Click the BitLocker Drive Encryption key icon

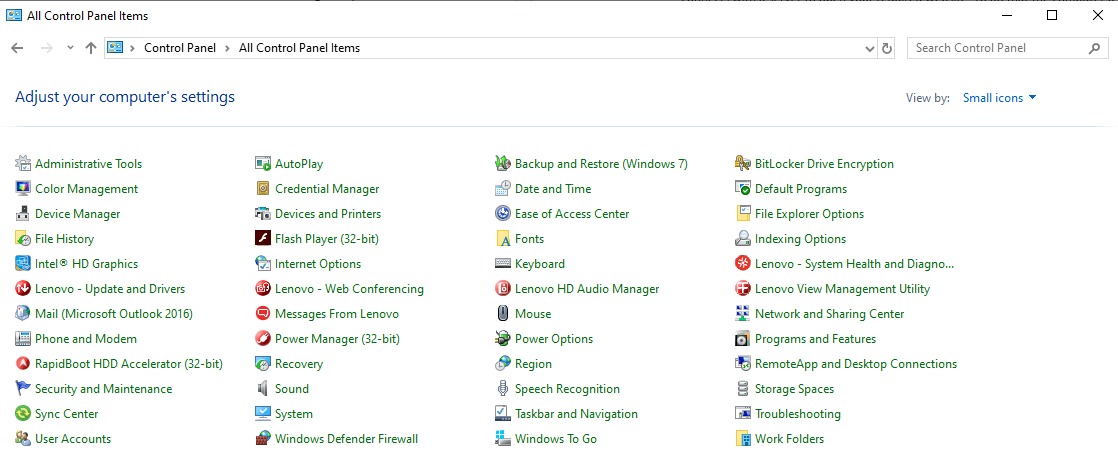click(743, 164)
